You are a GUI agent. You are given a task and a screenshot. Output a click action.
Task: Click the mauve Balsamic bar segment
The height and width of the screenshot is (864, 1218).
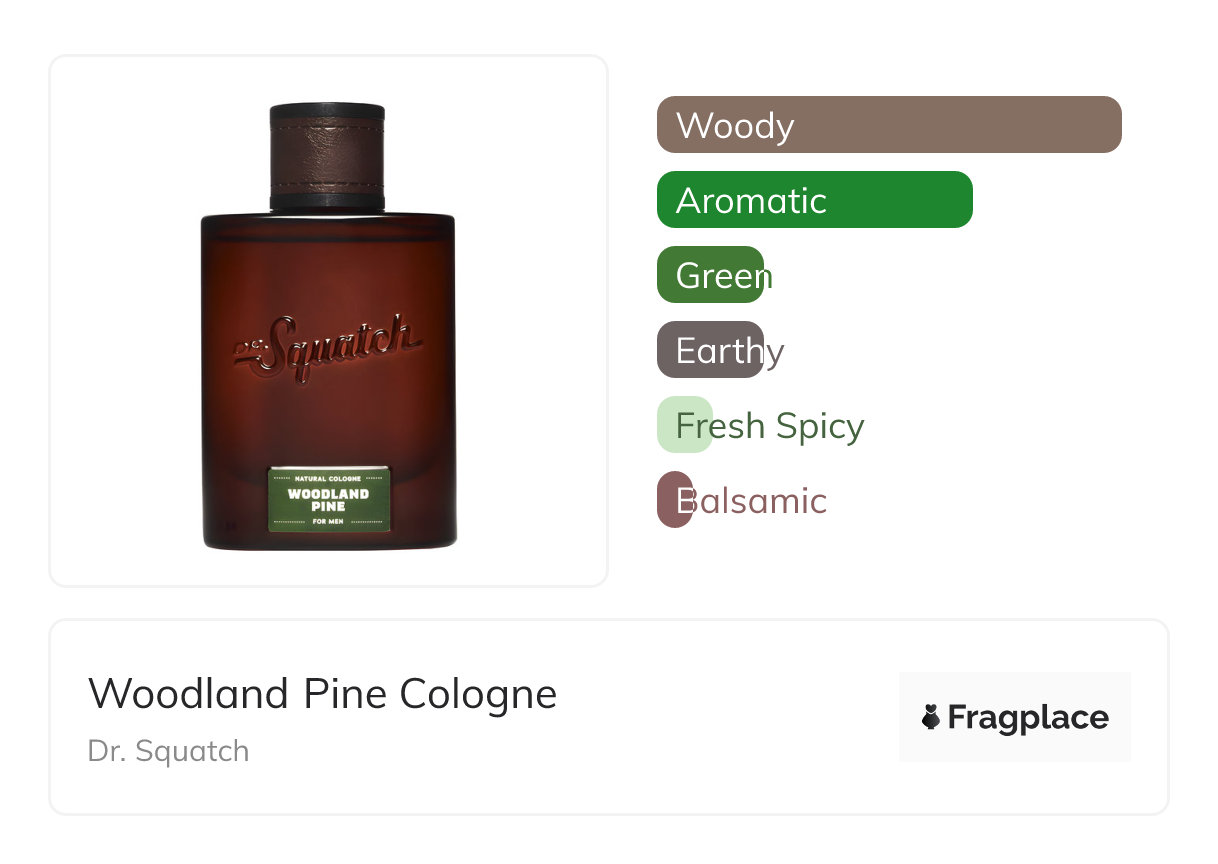click(675, 500)
